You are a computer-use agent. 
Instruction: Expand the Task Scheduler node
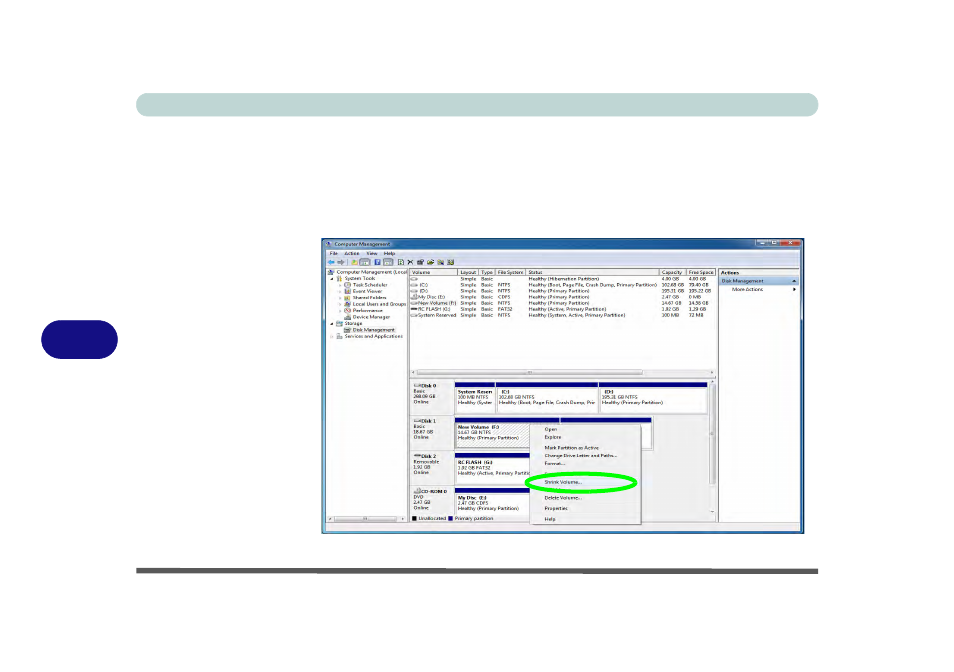pyautogui.click(x=340, y=285)
